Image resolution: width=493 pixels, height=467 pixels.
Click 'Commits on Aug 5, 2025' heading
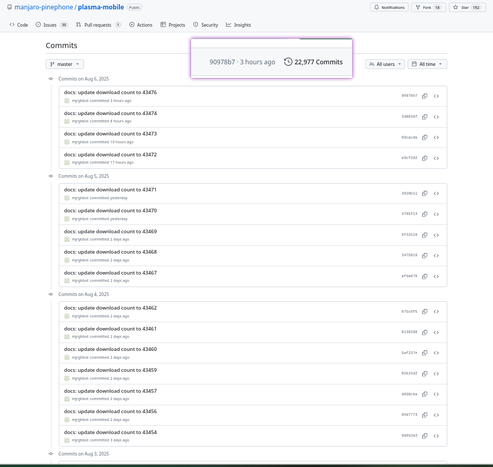point(84,176)
